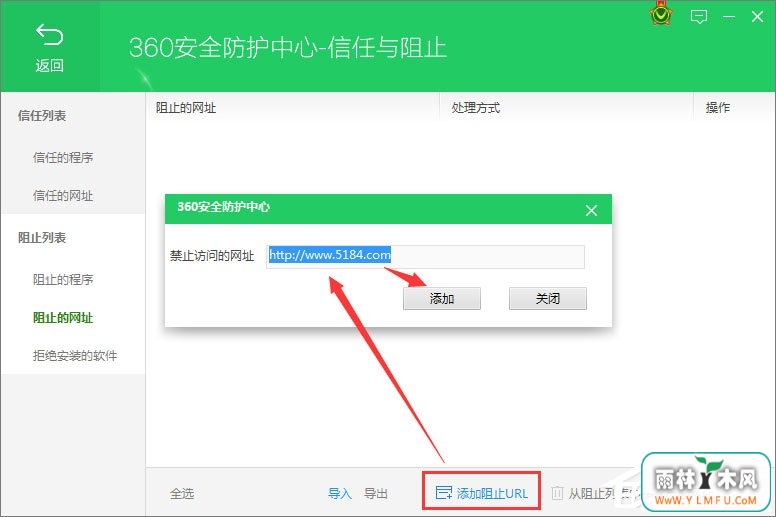Click the 添加阻止URL link text
Viewport: 776px width, 517px height.
pos(492,493)
